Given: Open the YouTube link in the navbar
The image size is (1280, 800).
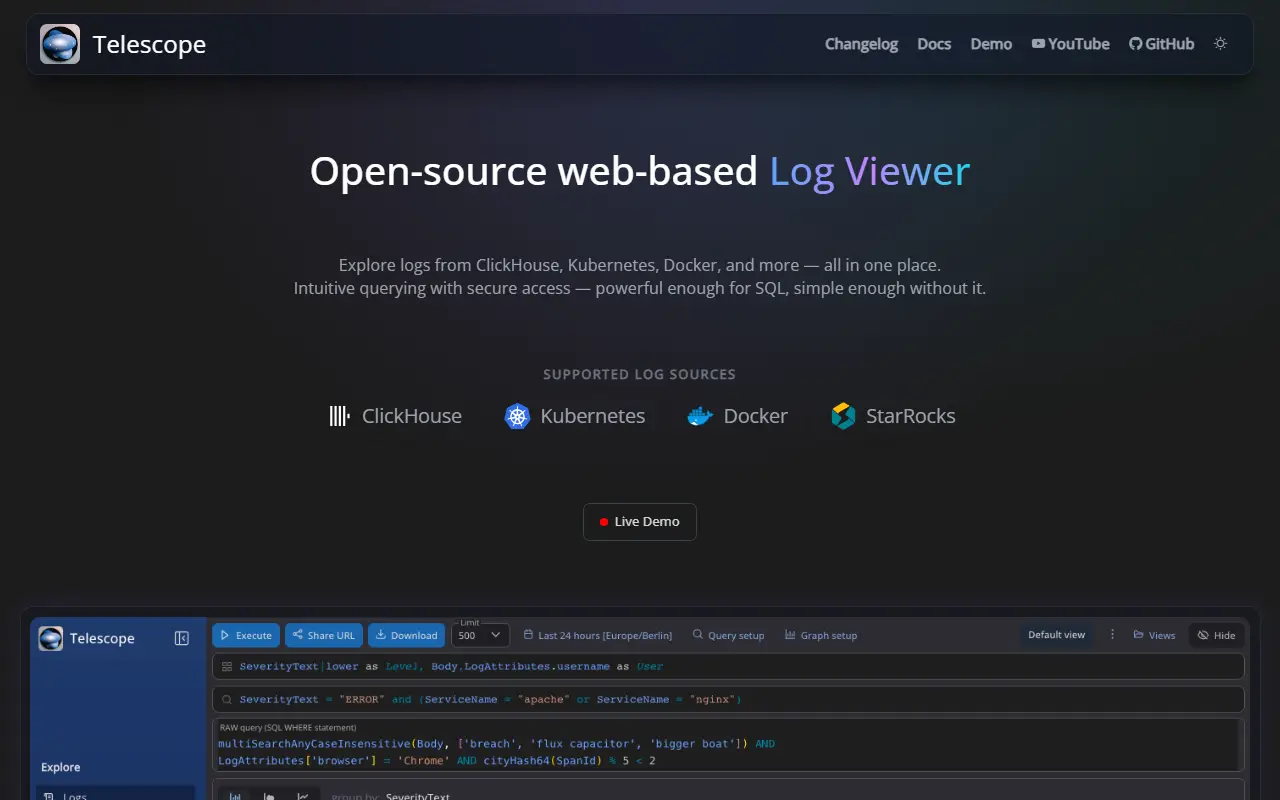Looking at the screenshot, I should click(1070, 44).
